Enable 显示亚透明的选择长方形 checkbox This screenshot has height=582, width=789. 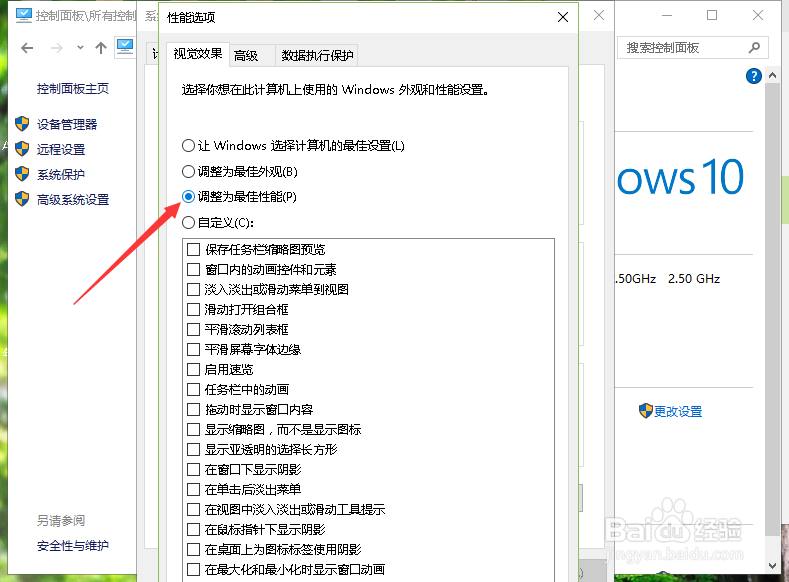(x=193, y=449)
